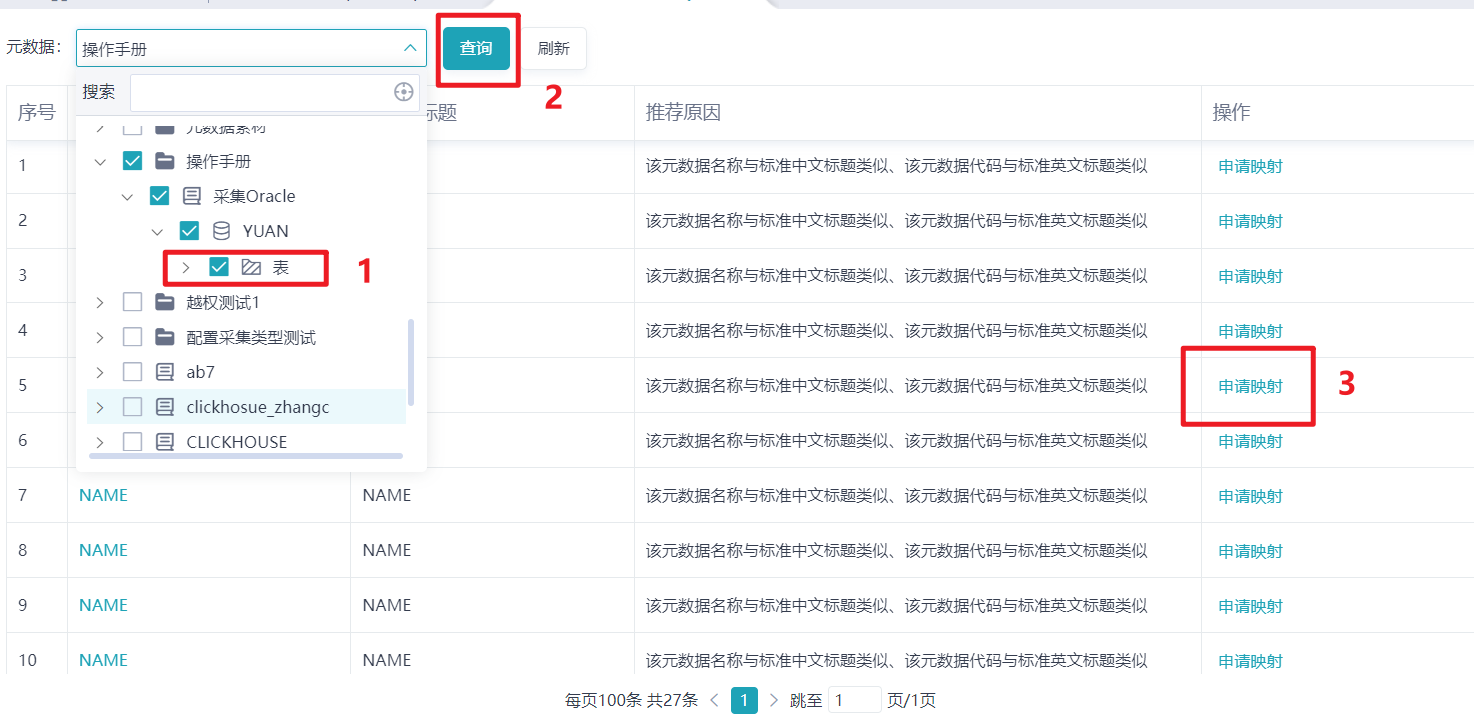Click the document icon beside ab7
The image size is (1474, 721).
pos(165,372)
